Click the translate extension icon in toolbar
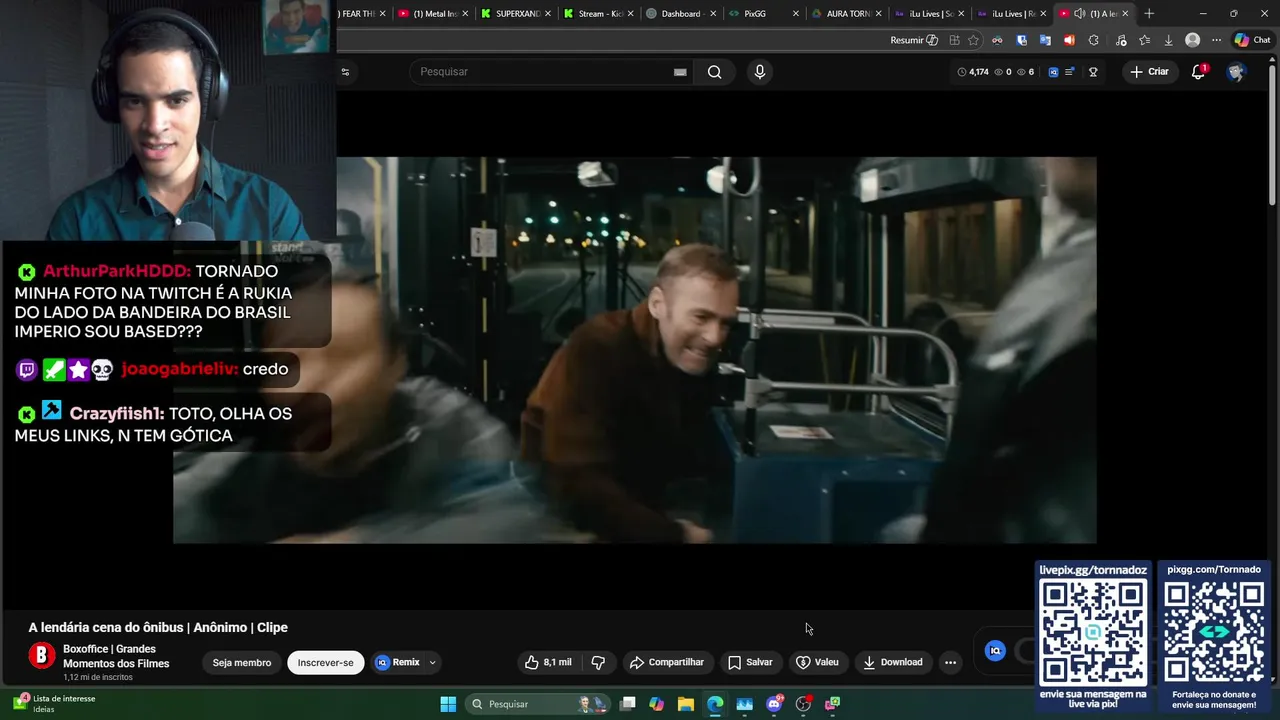 click(x=1045, y=40)
